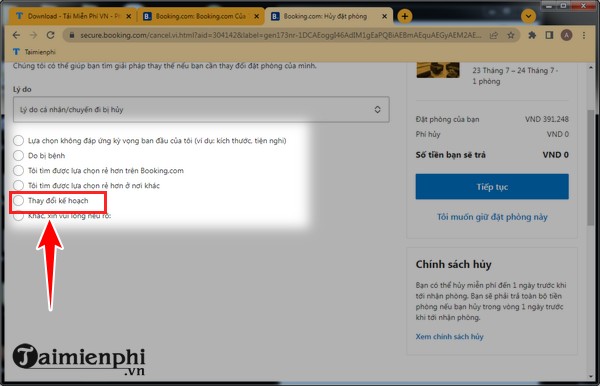The width and height of the screenshot is (600, 386).
Task: Select the 'Khác, xin vui lòng nêu rõ' radio
Action: coord(18,216)
